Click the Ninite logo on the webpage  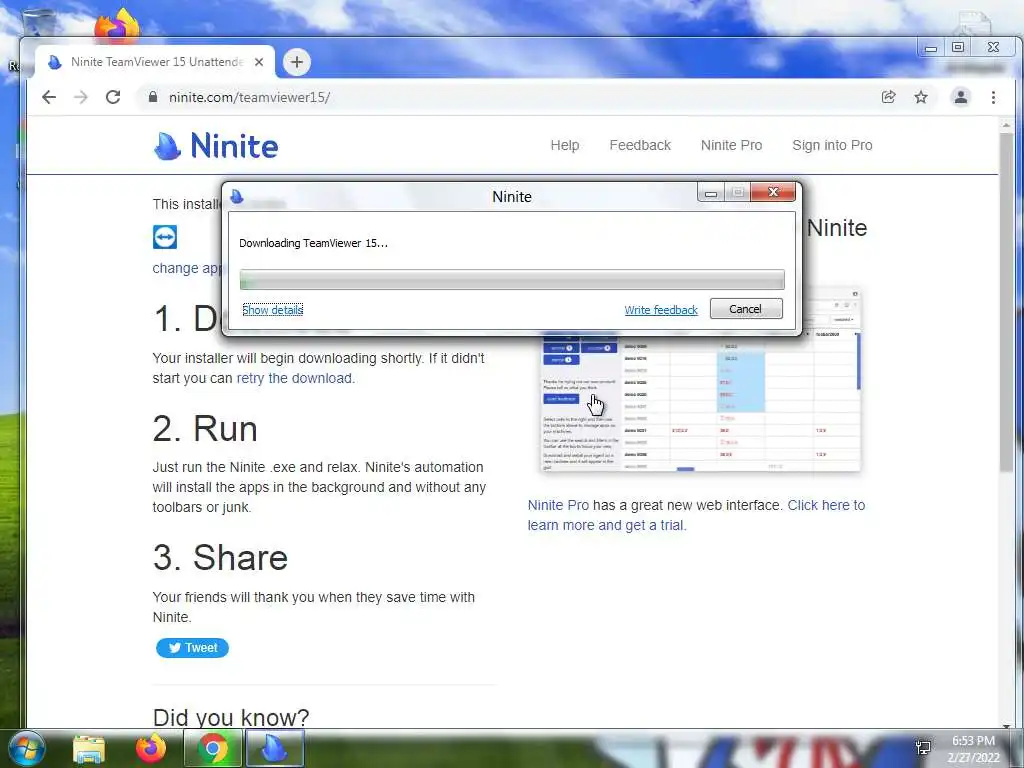(216, 146)
